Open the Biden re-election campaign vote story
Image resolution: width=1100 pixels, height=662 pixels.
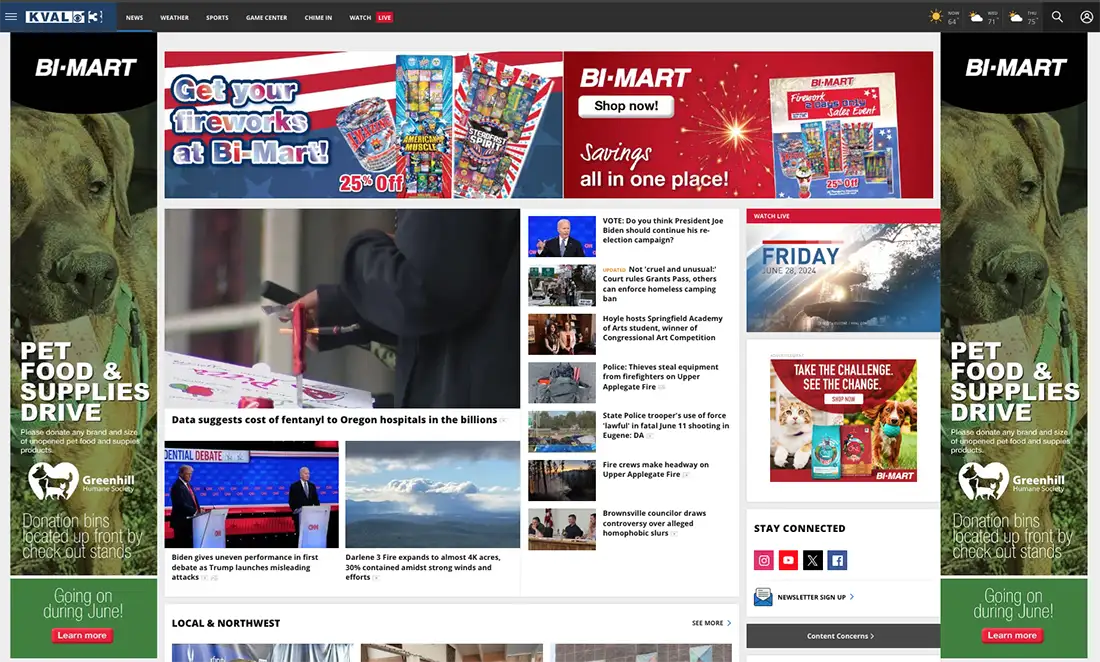pyautogui.click(x=662, y=230)
